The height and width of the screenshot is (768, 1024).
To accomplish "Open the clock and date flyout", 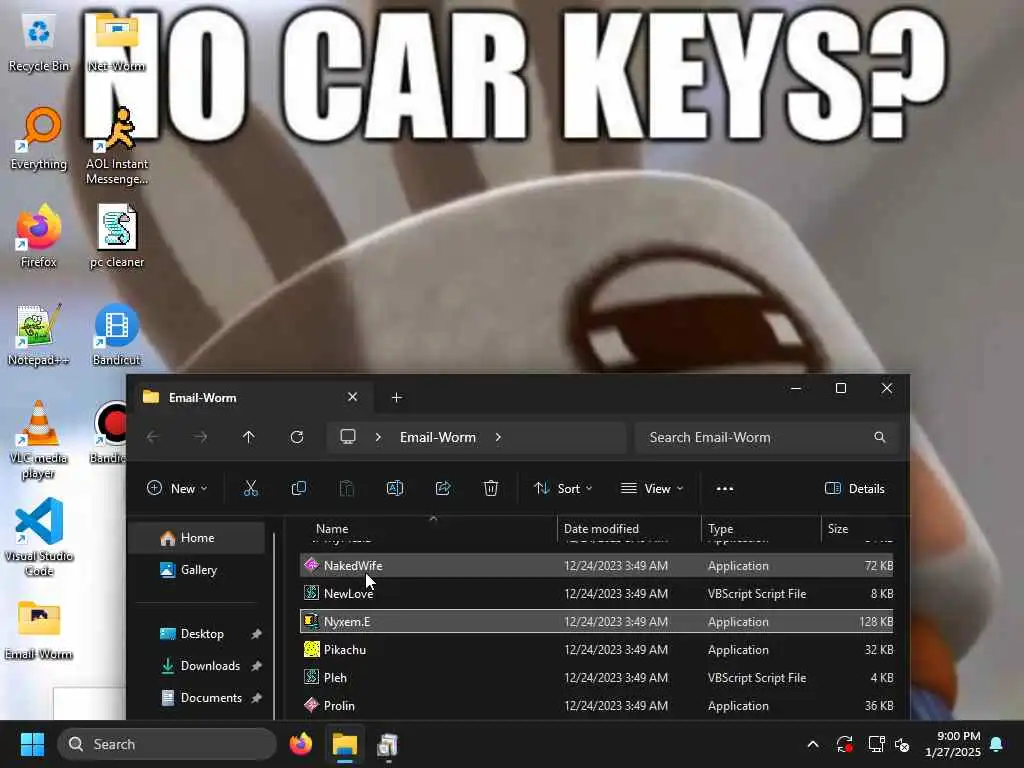I will (953, 744).
